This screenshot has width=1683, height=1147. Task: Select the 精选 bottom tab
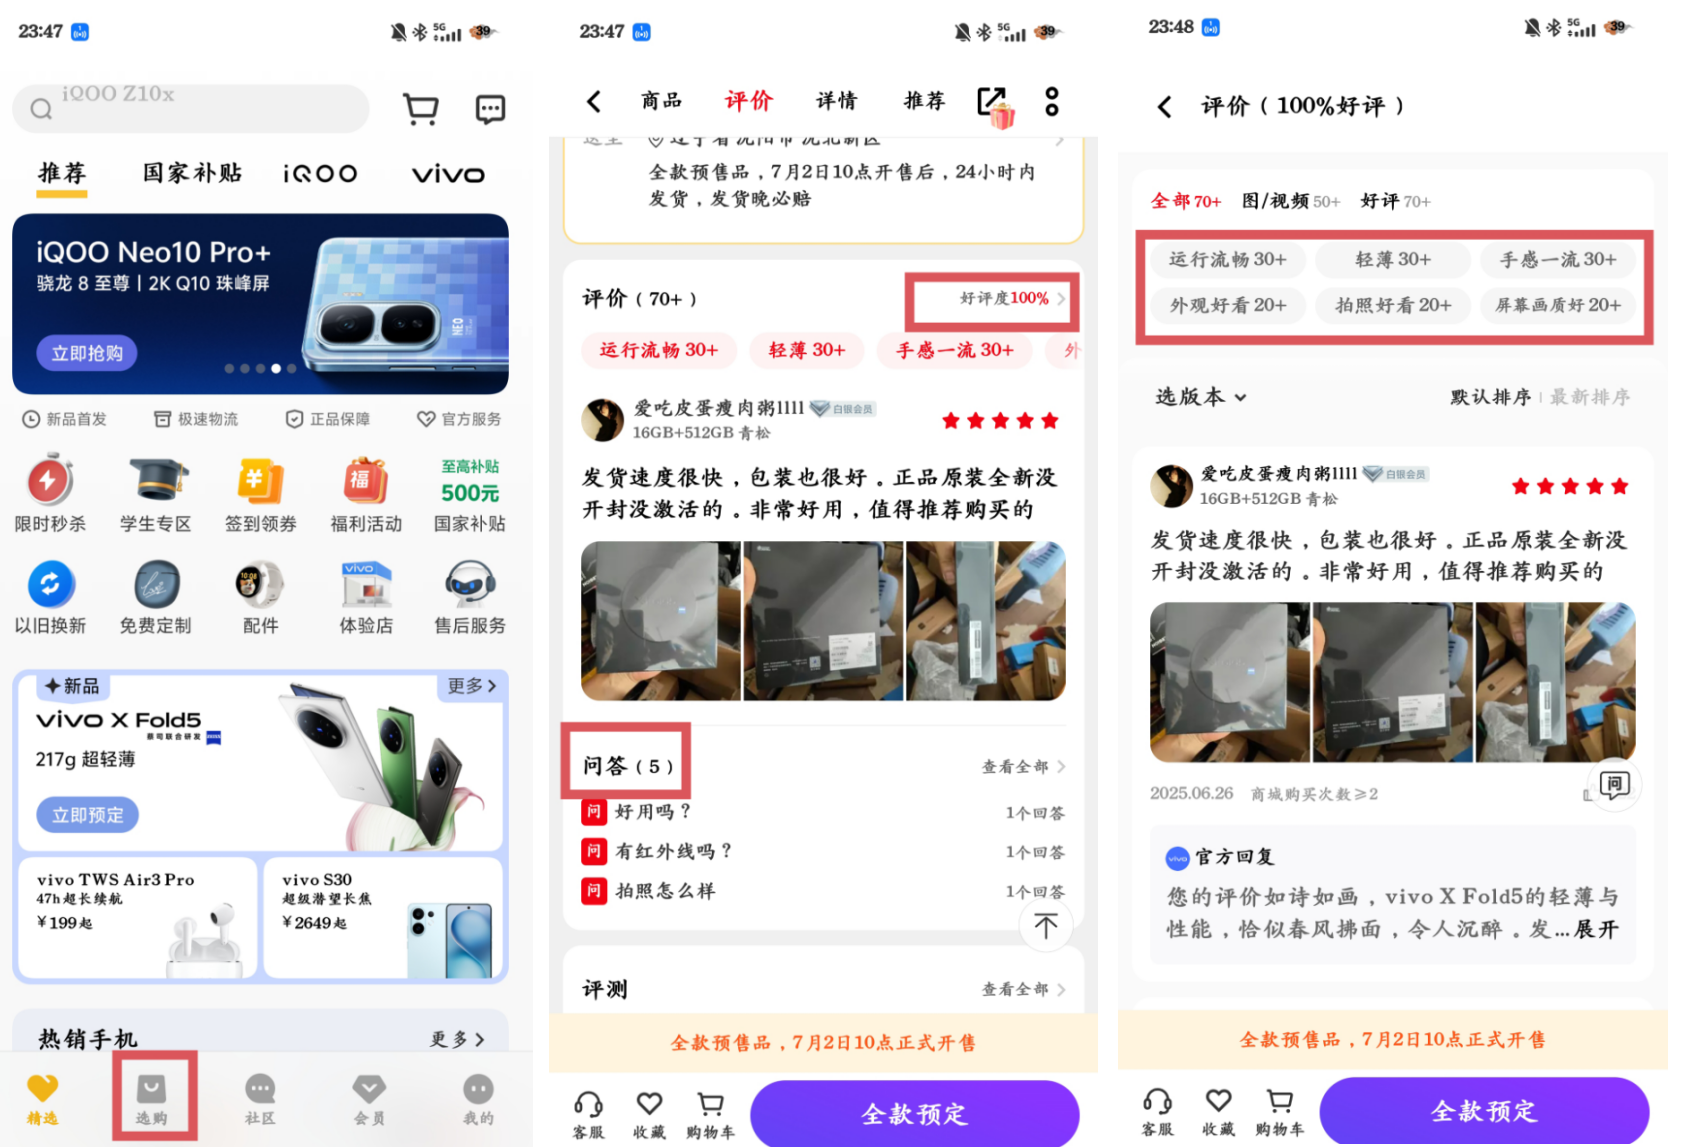(x=42, y=1099)
